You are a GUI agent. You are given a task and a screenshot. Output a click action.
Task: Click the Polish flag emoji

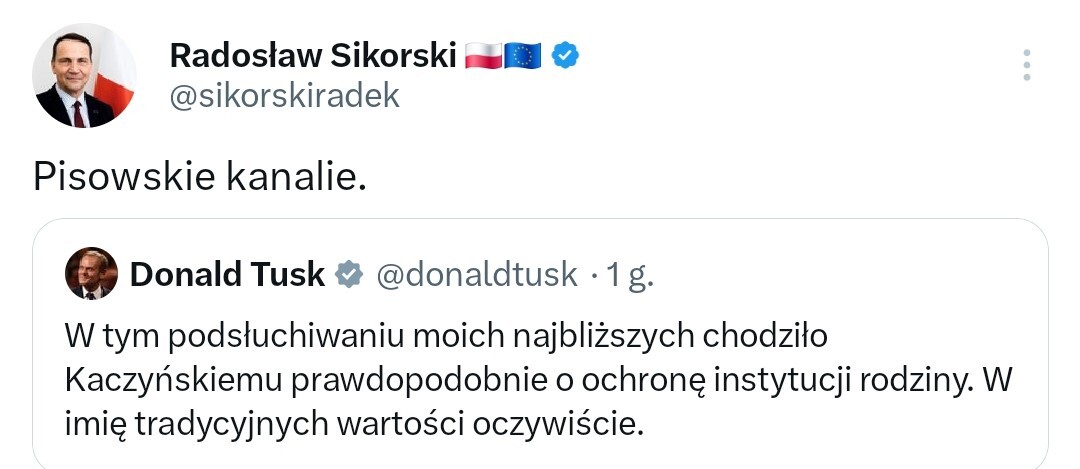point(483,56)
